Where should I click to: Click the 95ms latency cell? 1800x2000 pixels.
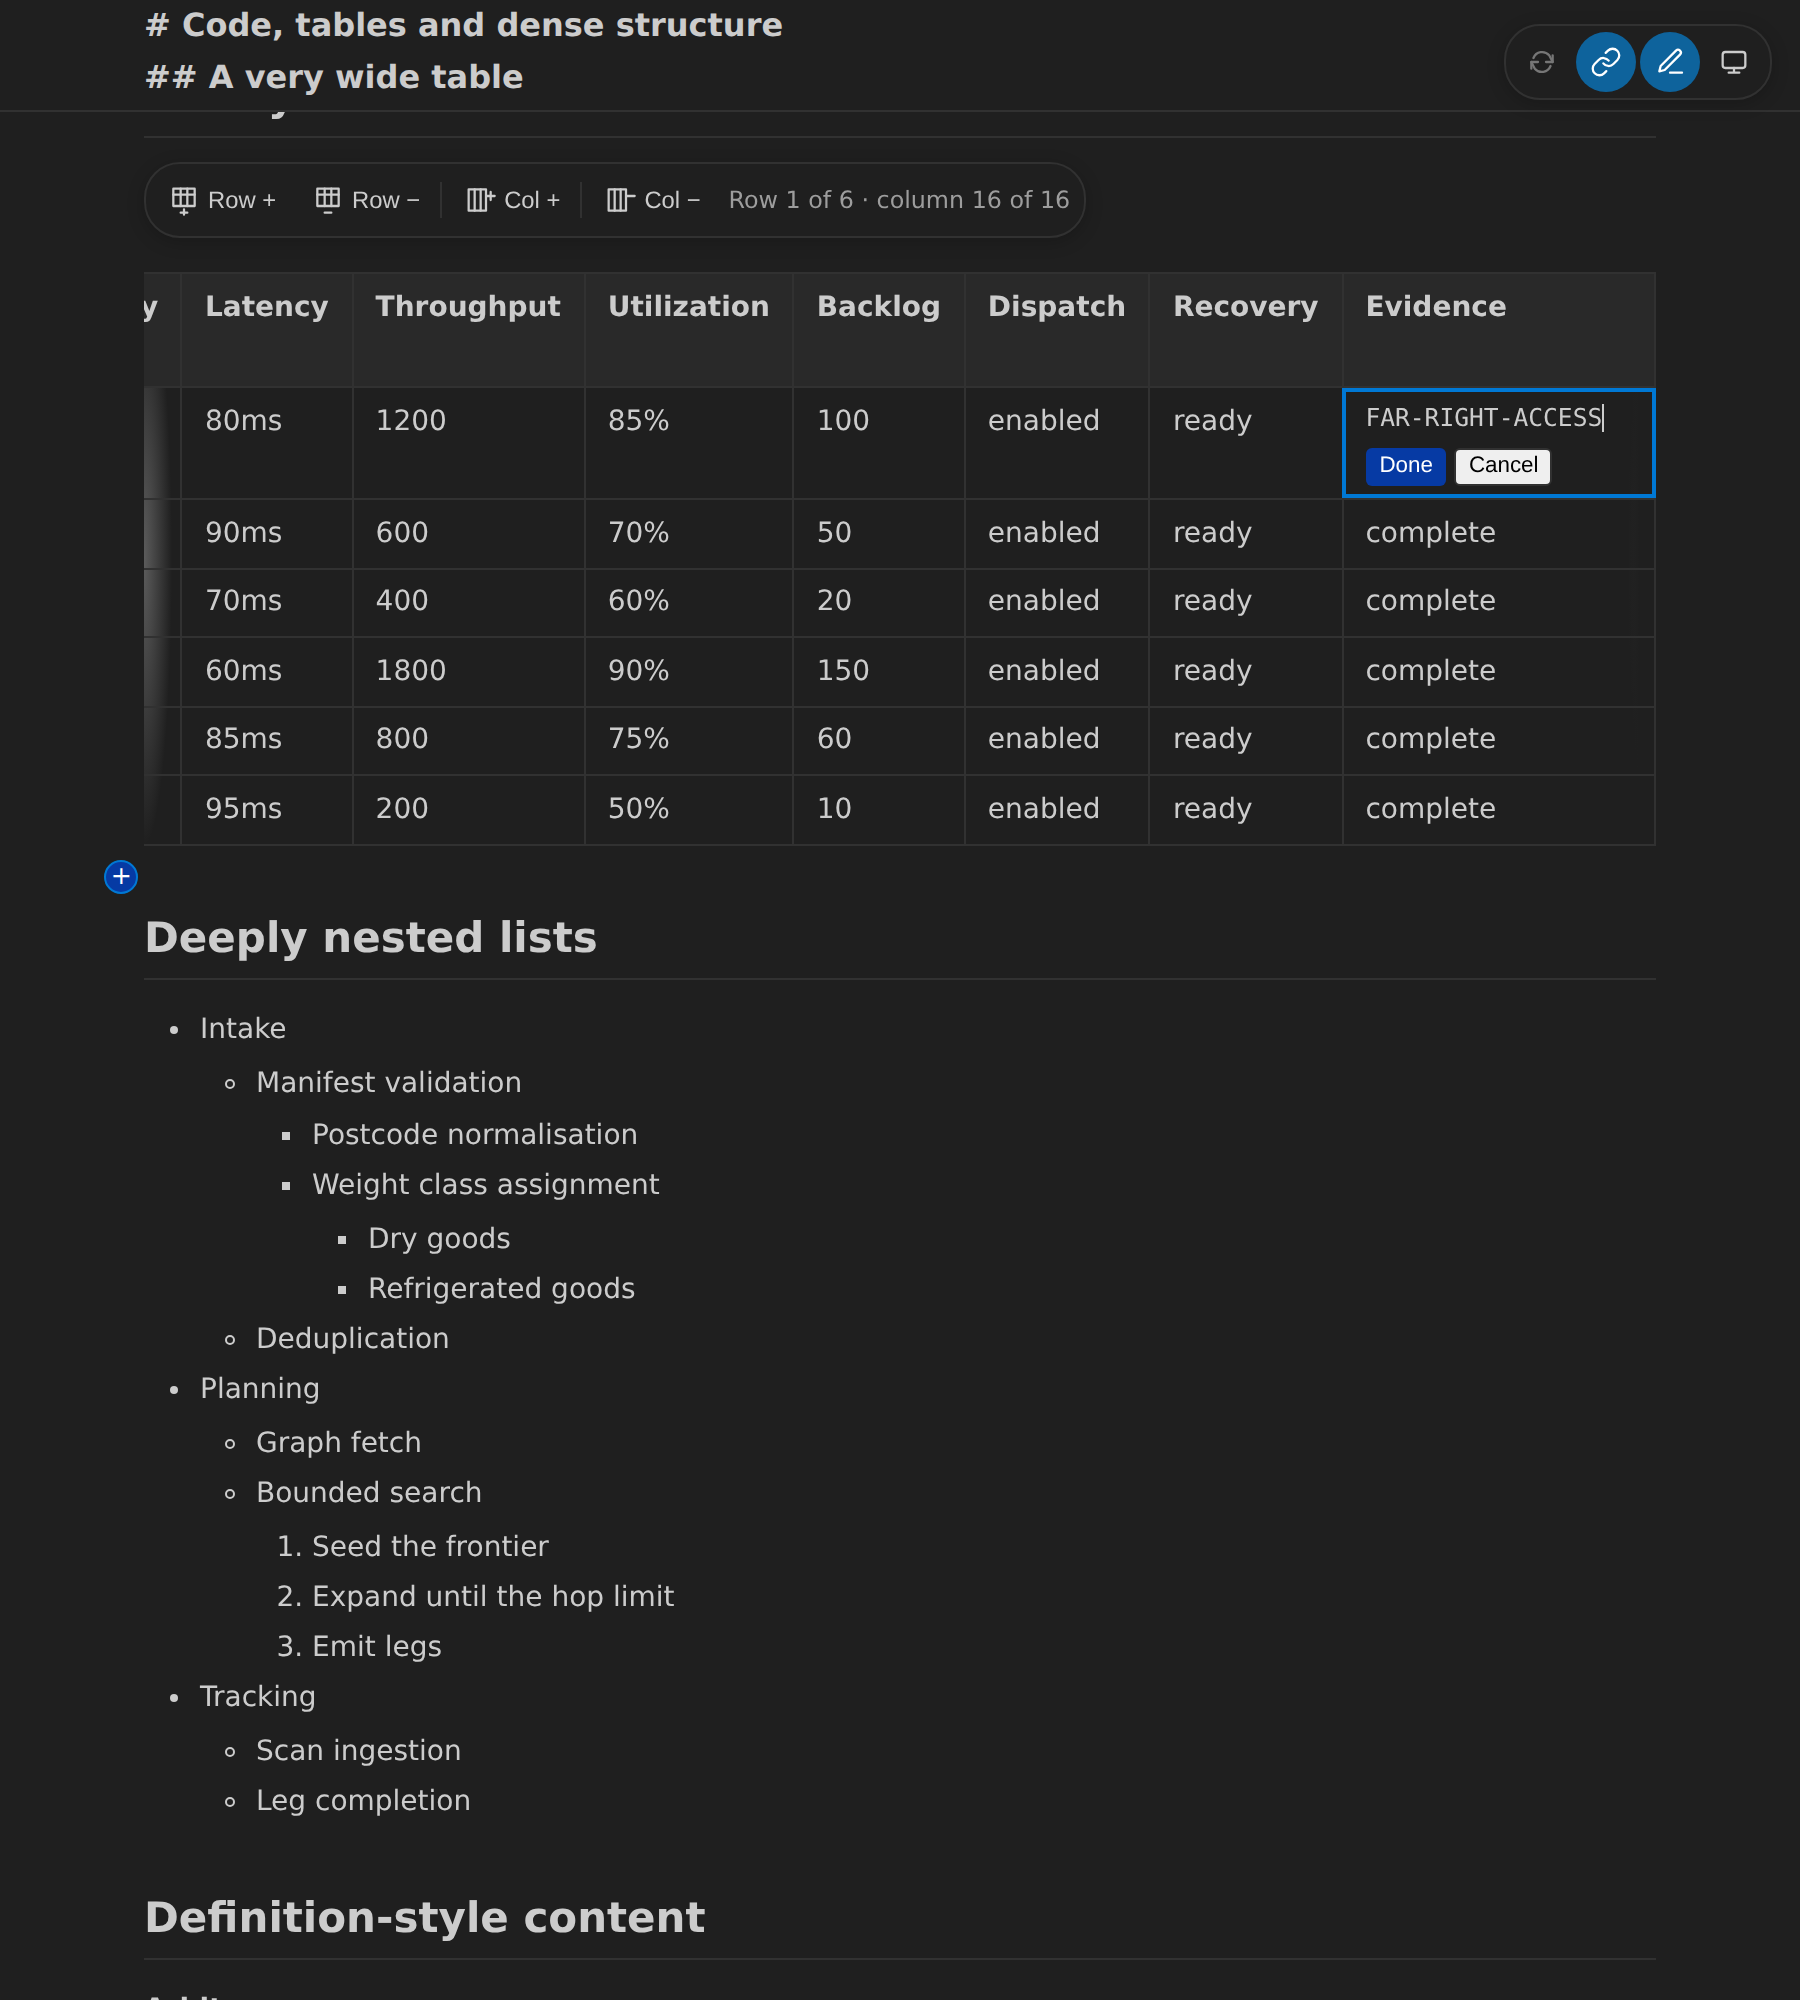click(267, 809)
